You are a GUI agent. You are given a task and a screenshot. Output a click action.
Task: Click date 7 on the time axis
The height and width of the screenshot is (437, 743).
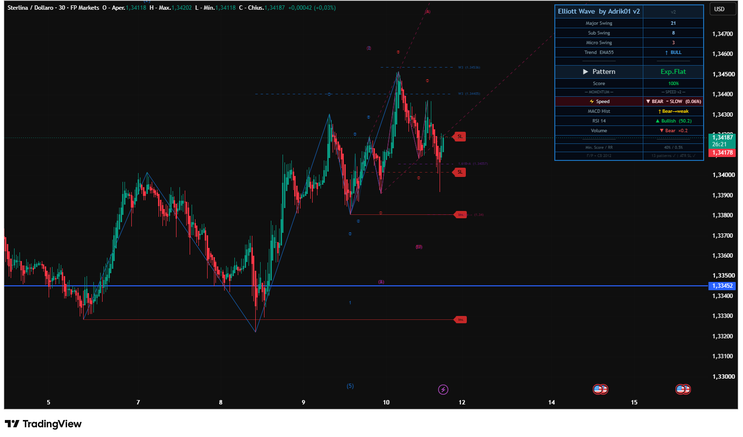point(138,402)
